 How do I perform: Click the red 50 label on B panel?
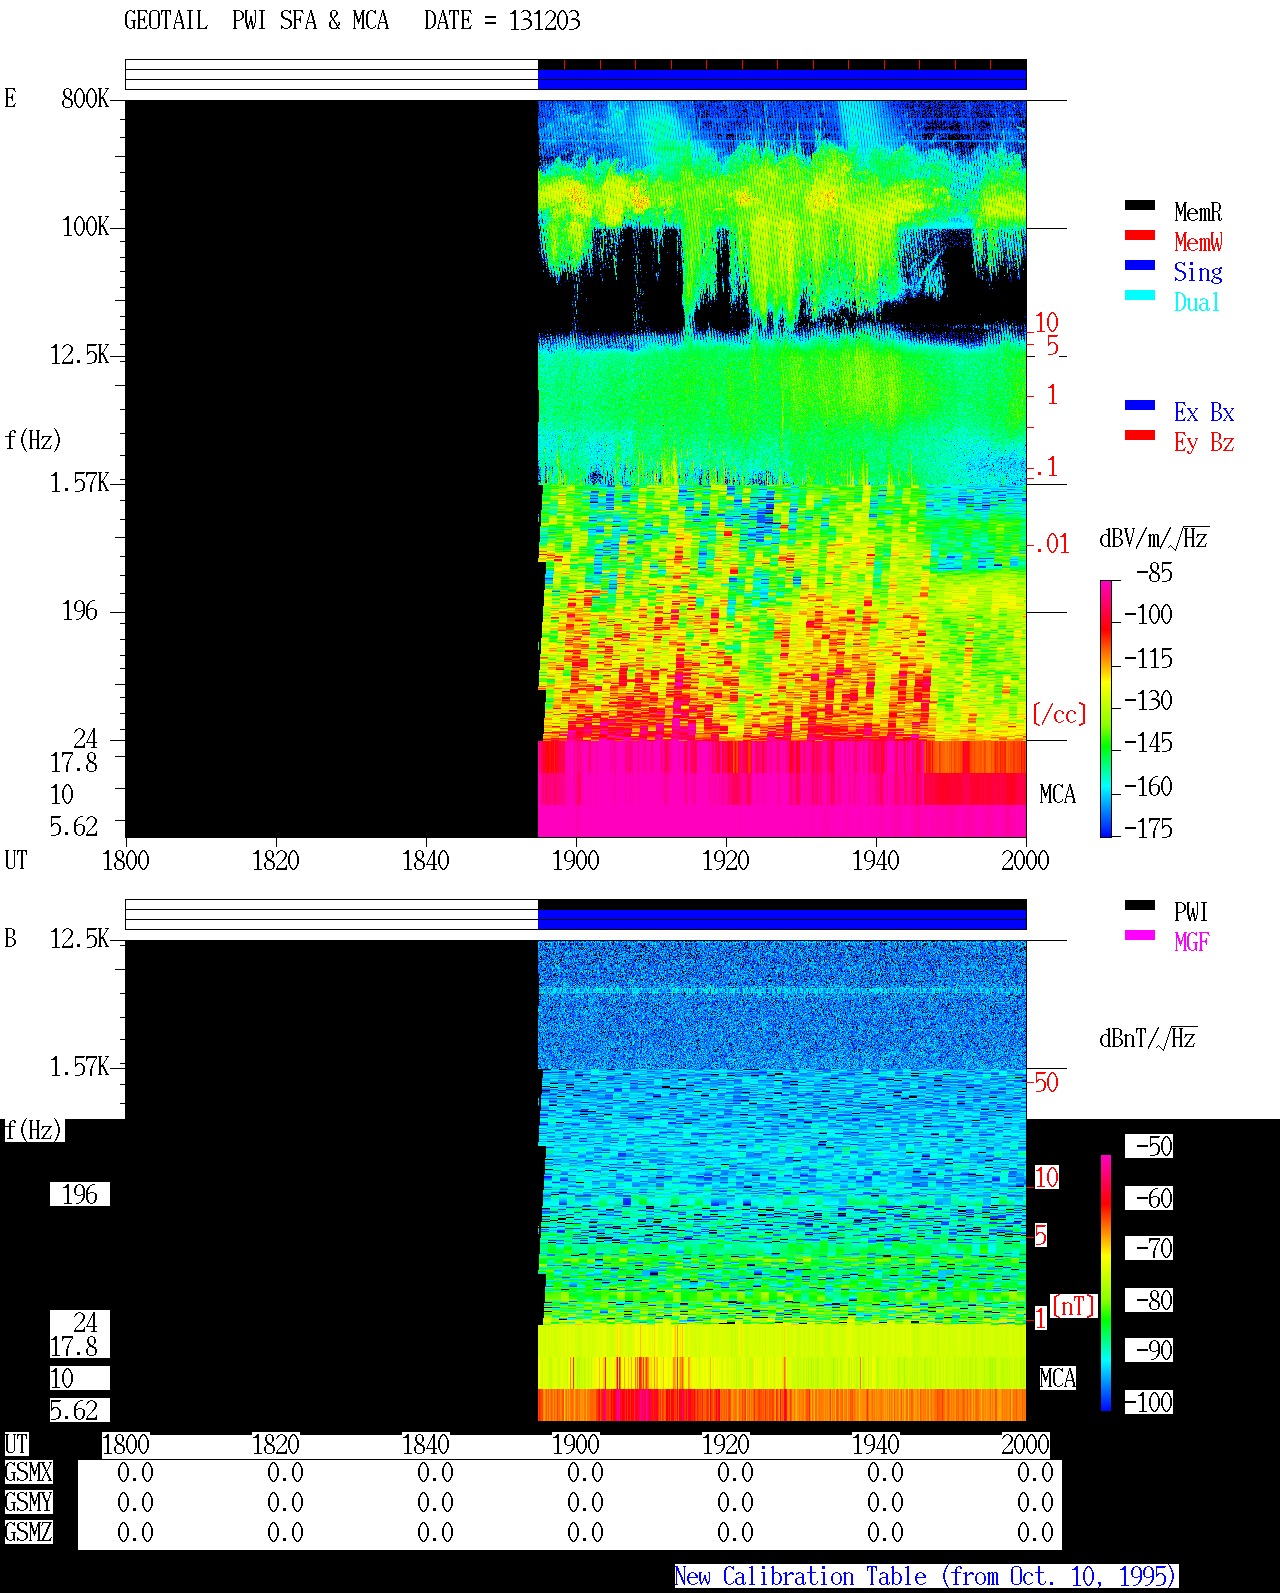tap(1046, 1082)
